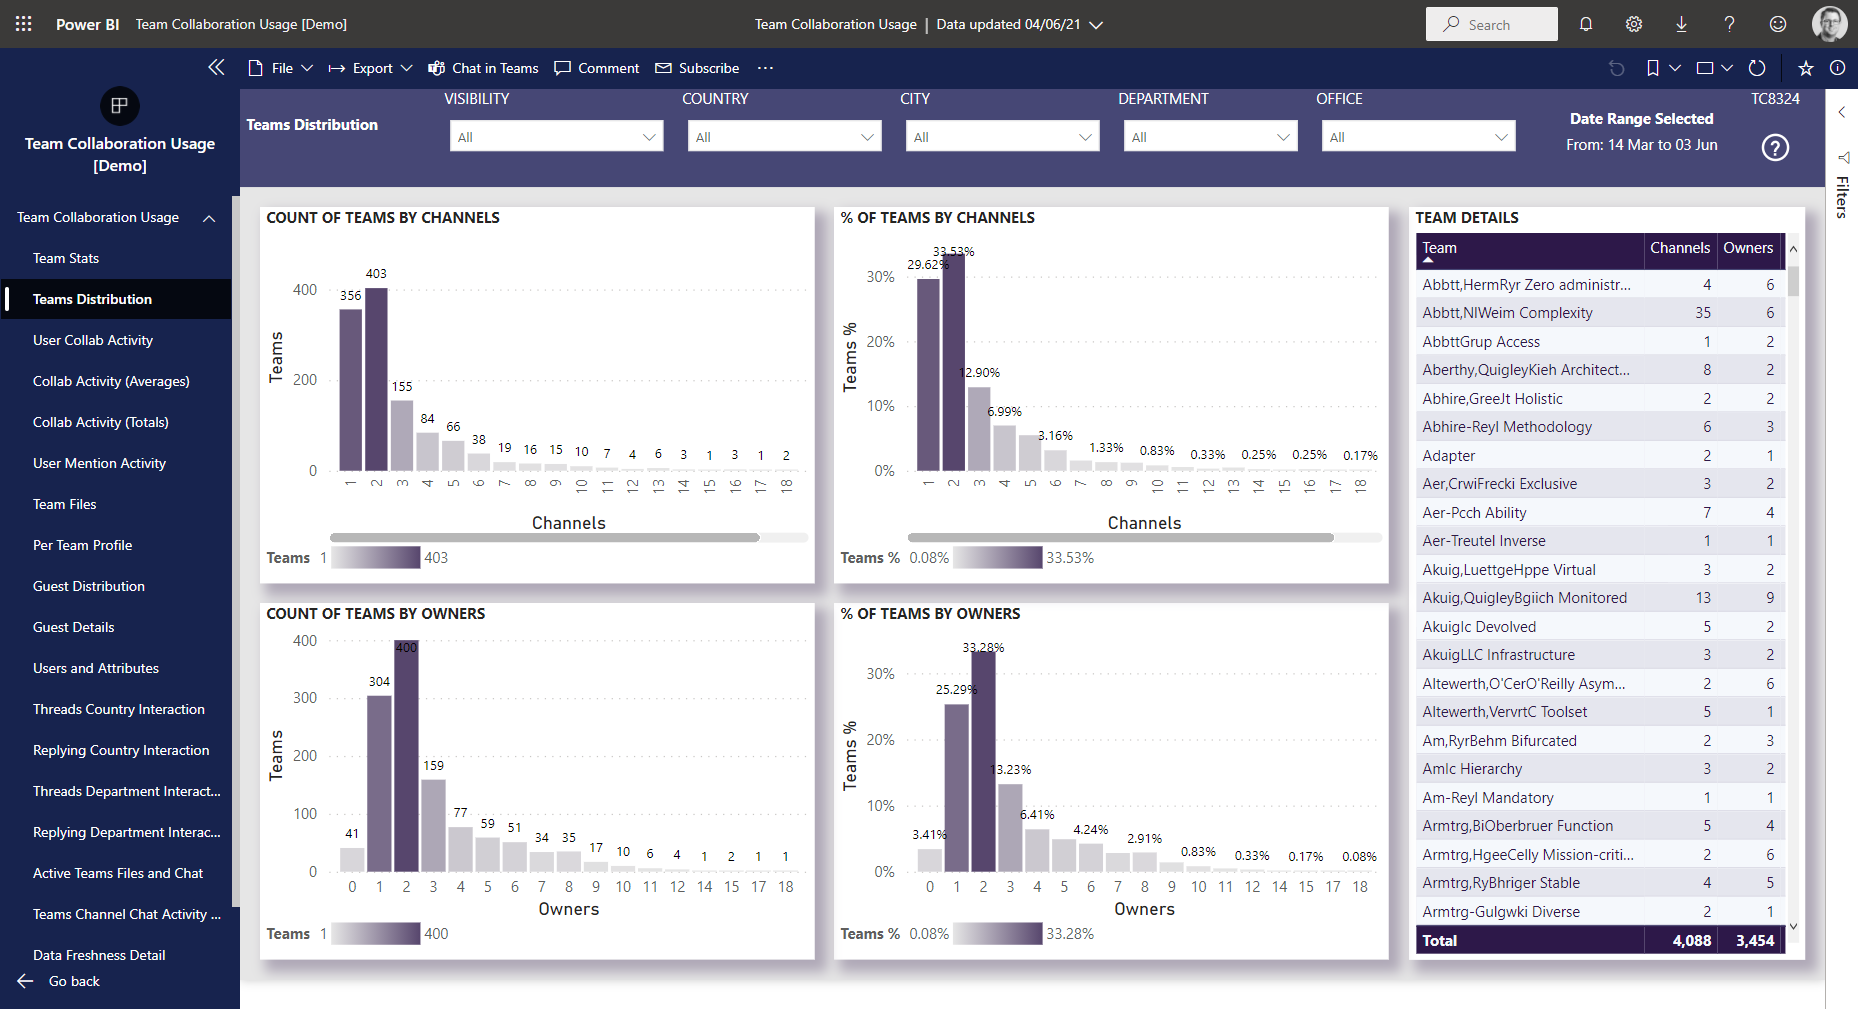1858x1009 pixels.
Task: Click Go back link
Action: 74,981
